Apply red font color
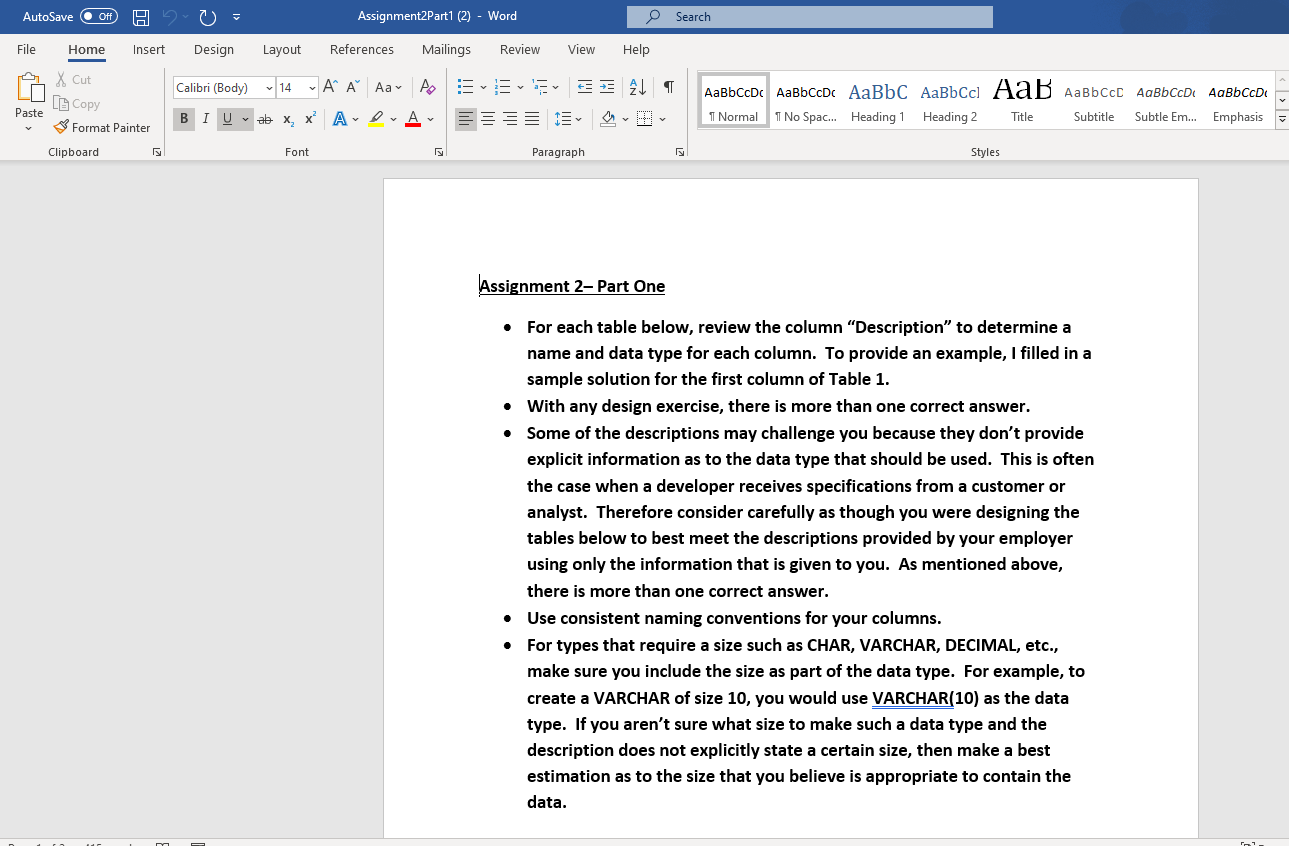The image size is (1289, 846). [413, 119]
